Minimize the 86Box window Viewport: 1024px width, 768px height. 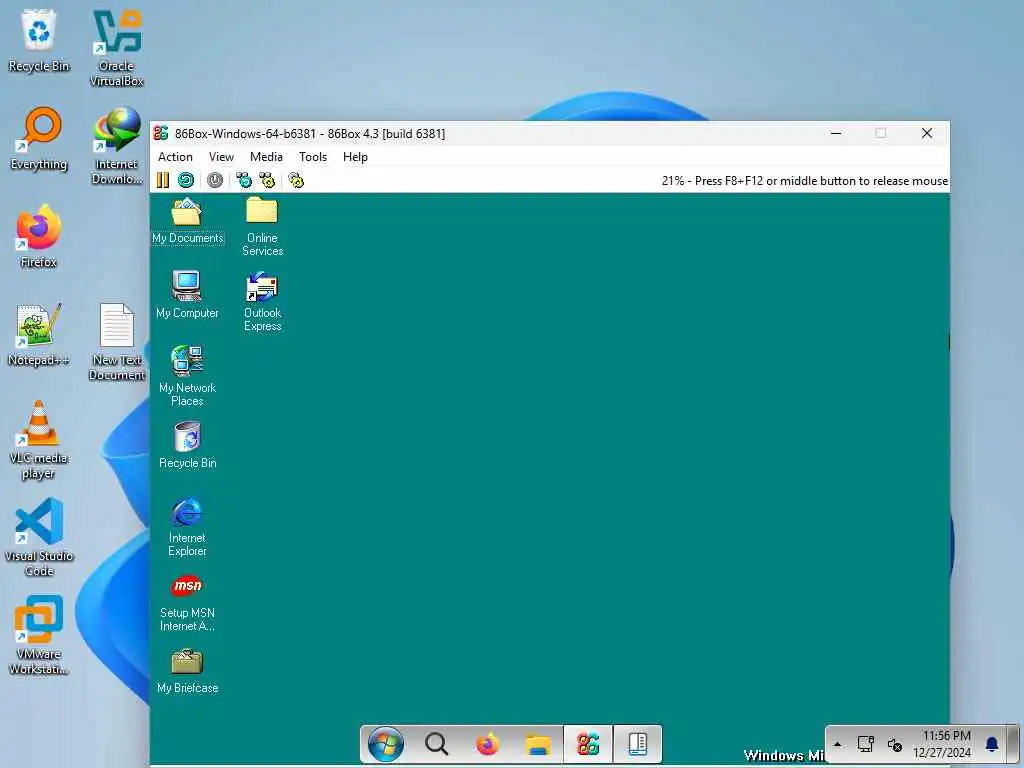pos(836,133)
